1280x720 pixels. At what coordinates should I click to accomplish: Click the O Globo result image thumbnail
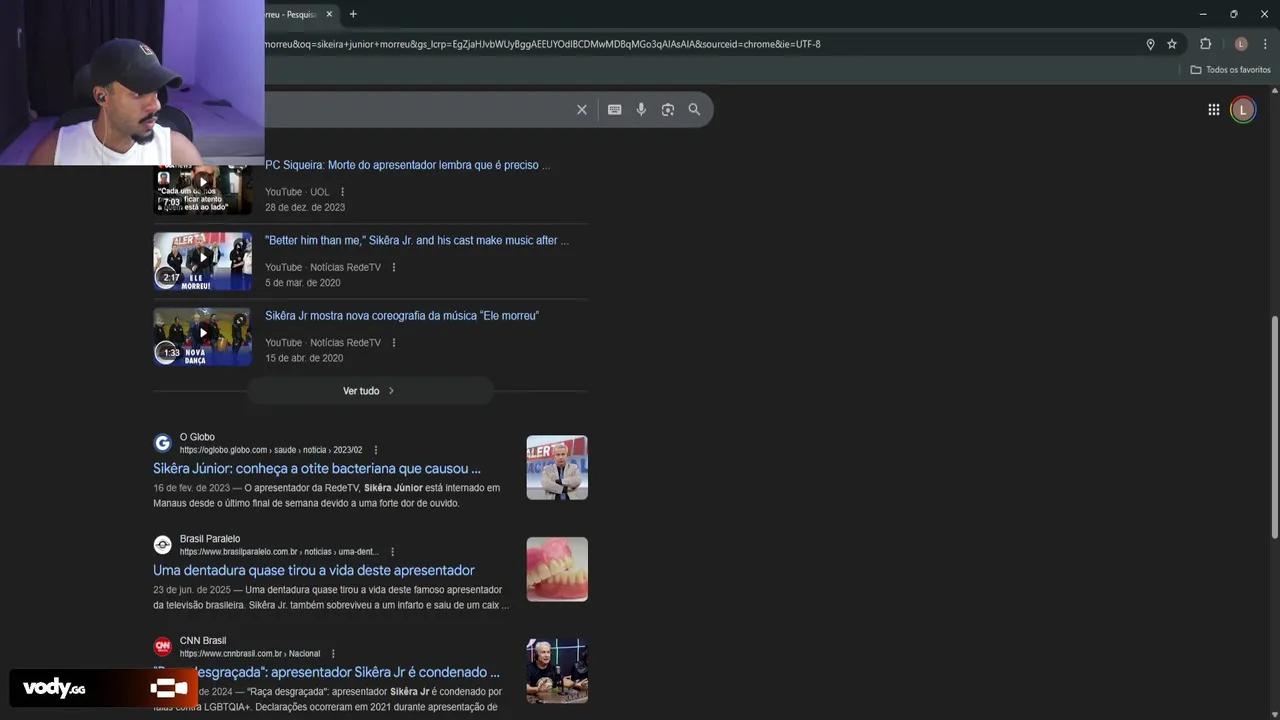557,467
